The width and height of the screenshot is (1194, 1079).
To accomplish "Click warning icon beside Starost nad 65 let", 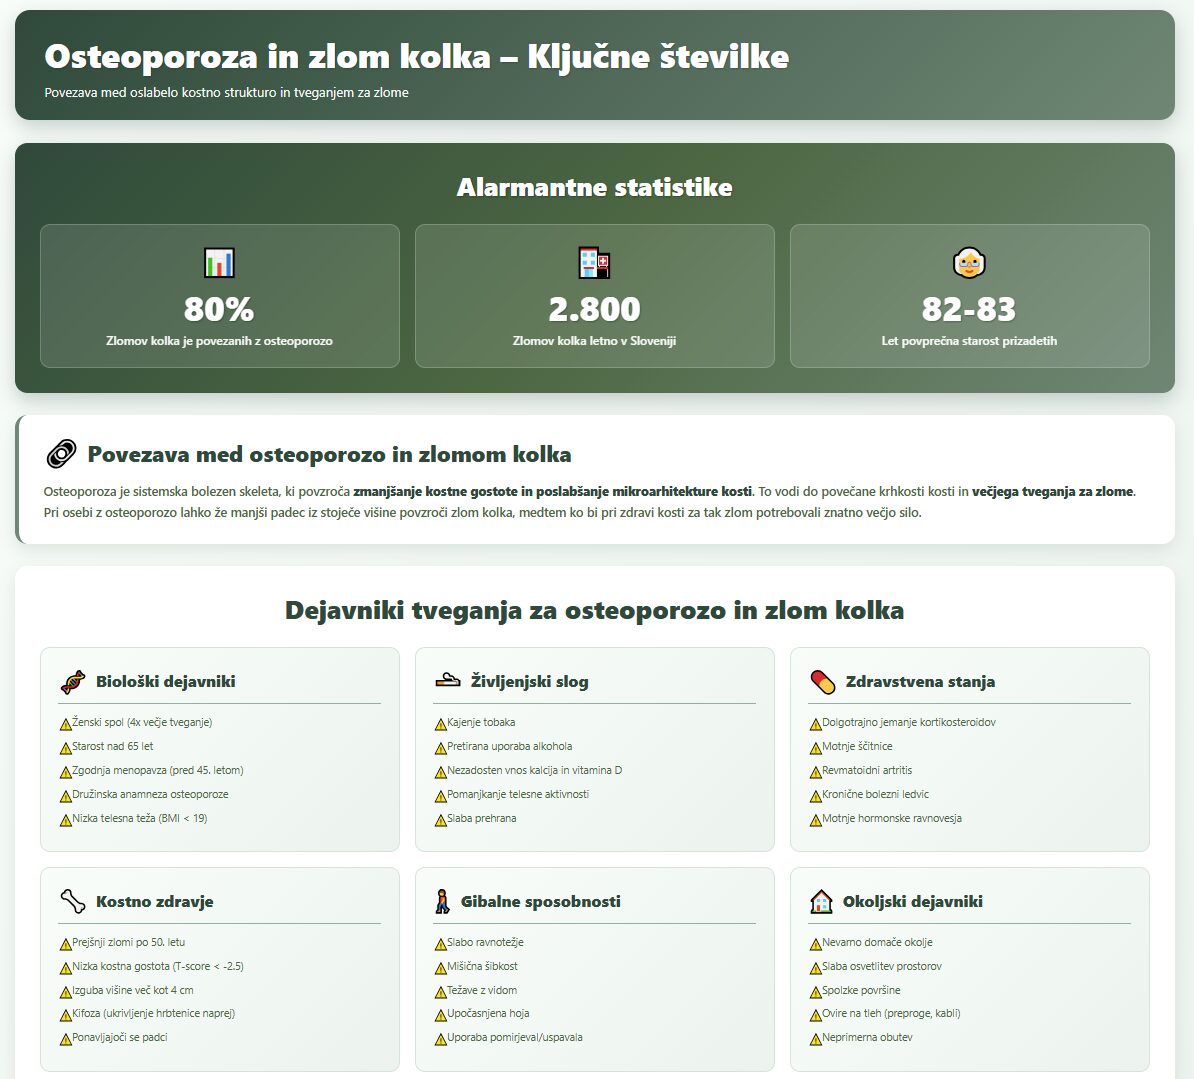I will coord(65,748).
